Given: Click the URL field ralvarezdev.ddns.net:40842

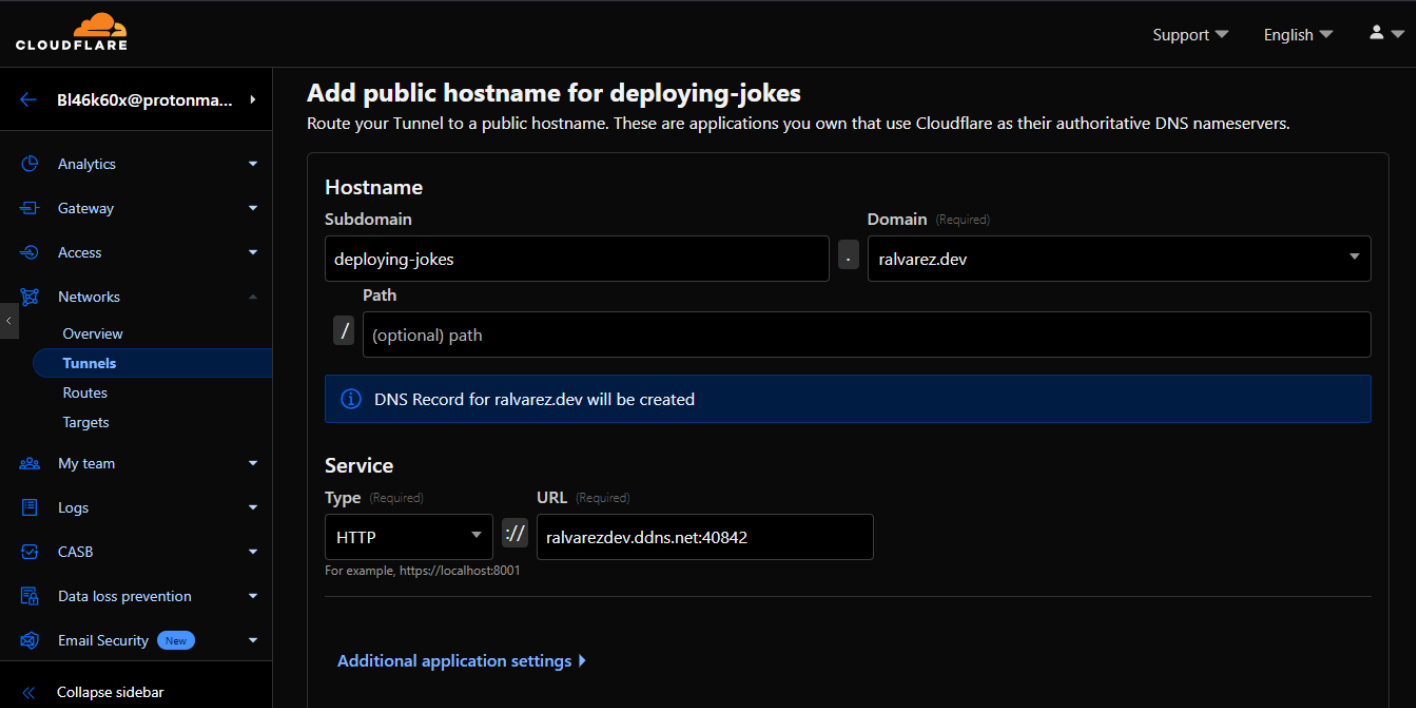Looking at the screenshot, I should point(705,537).
